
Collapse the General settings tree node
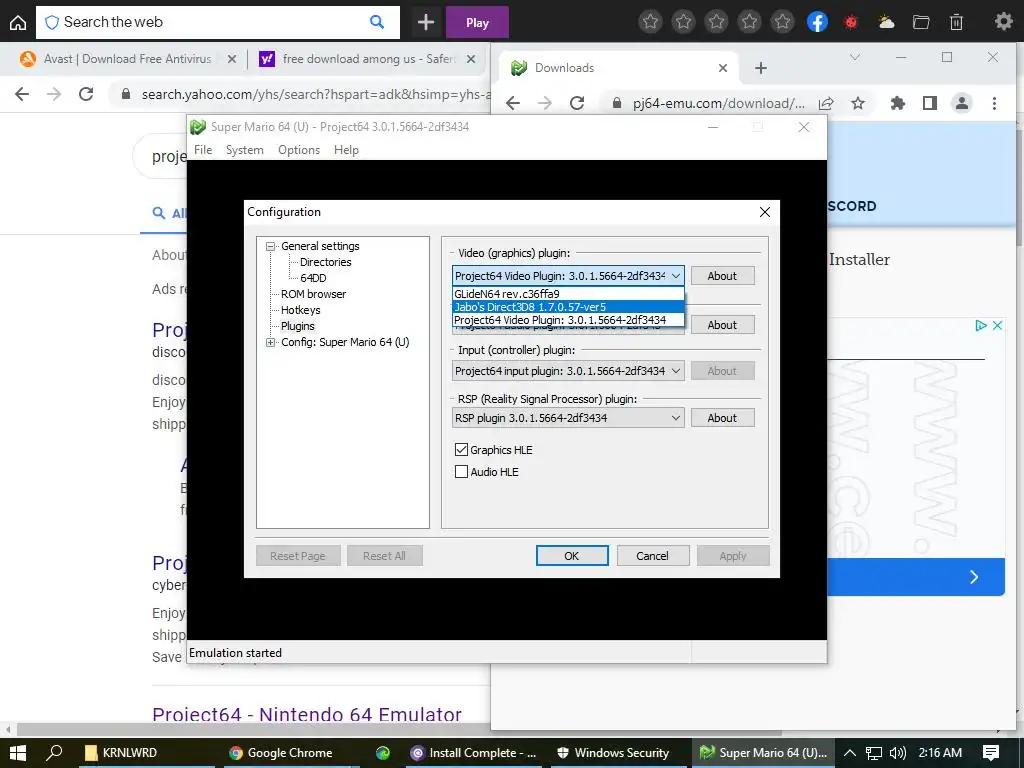[x=270, y=246]
